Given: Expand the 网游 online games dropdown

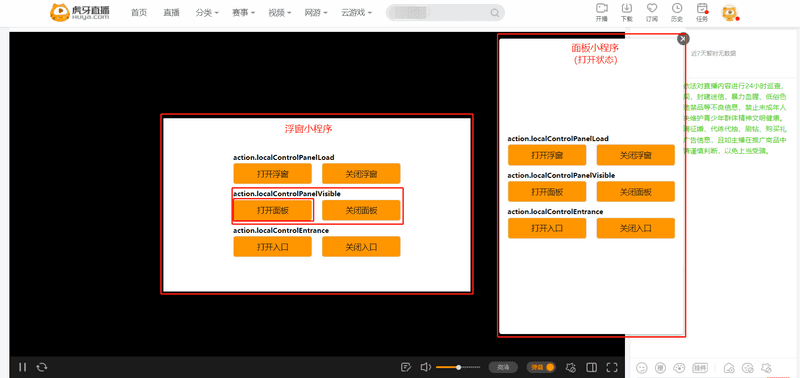Looking at the screenshot, I should click(315, 13).
